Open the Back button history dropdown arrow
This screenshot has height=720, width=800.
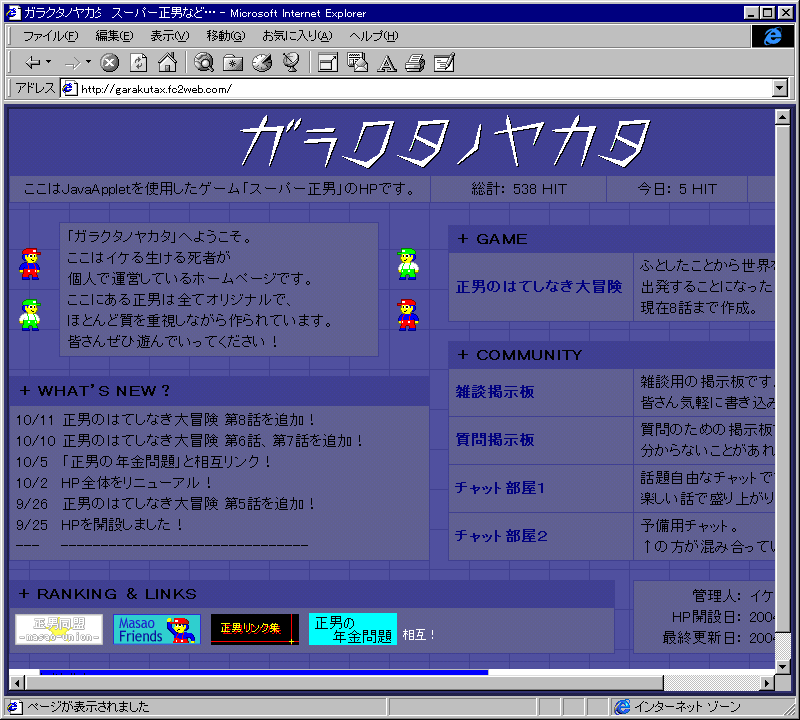click(49, 62)
